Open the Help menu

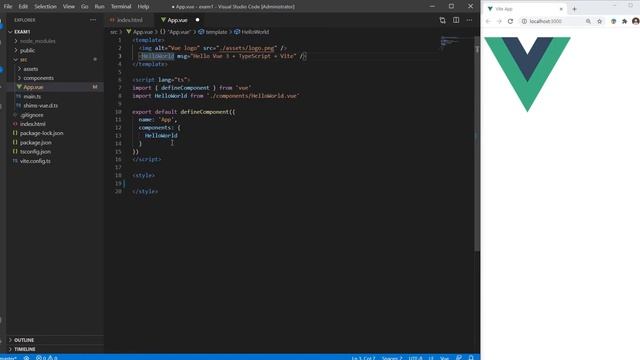(x=143, y=7)
